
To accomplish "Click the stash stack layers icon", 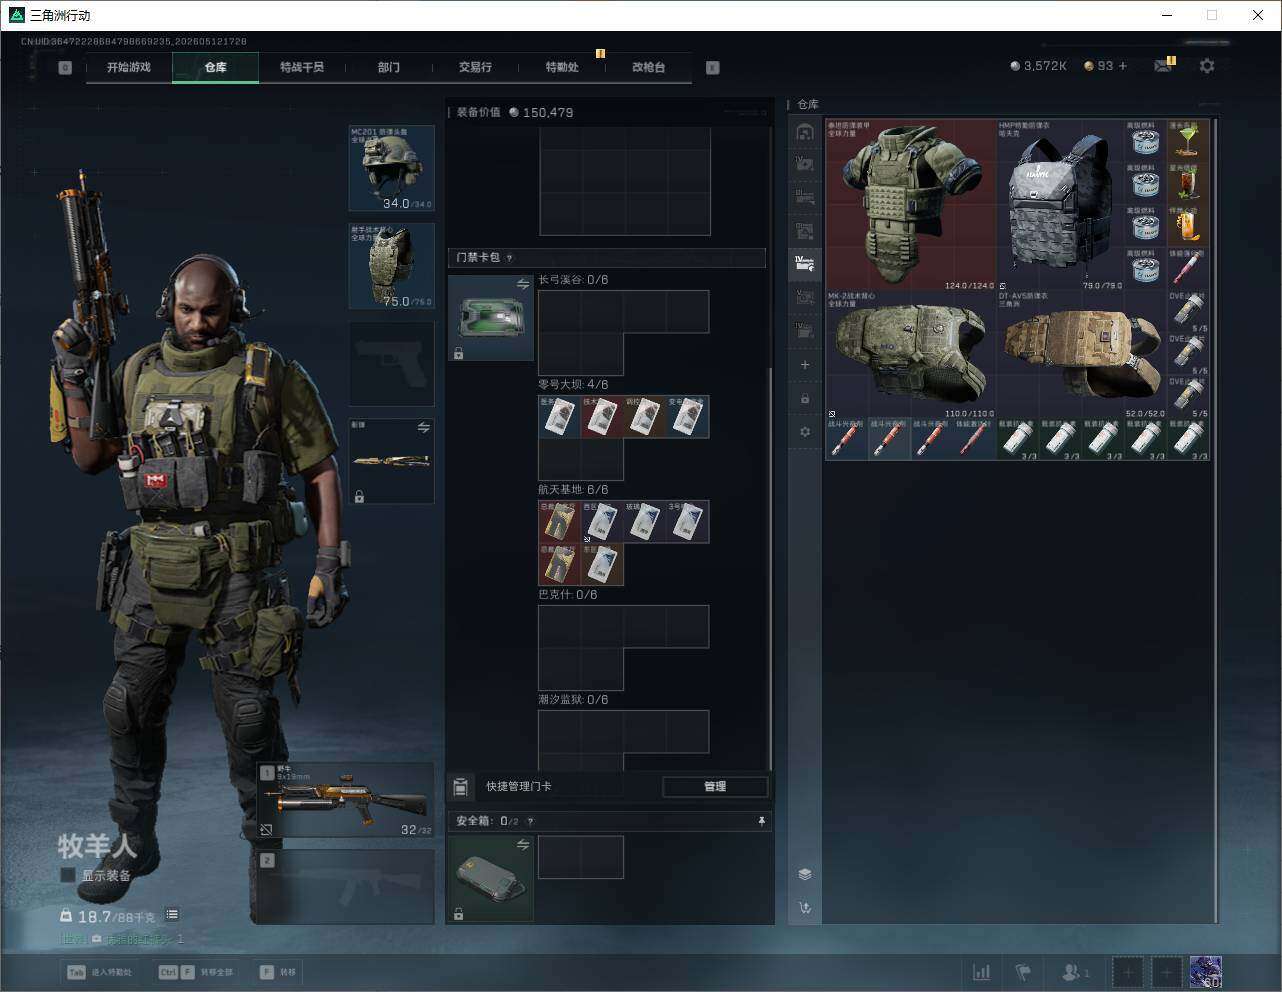I will click(x=805, y=874).
